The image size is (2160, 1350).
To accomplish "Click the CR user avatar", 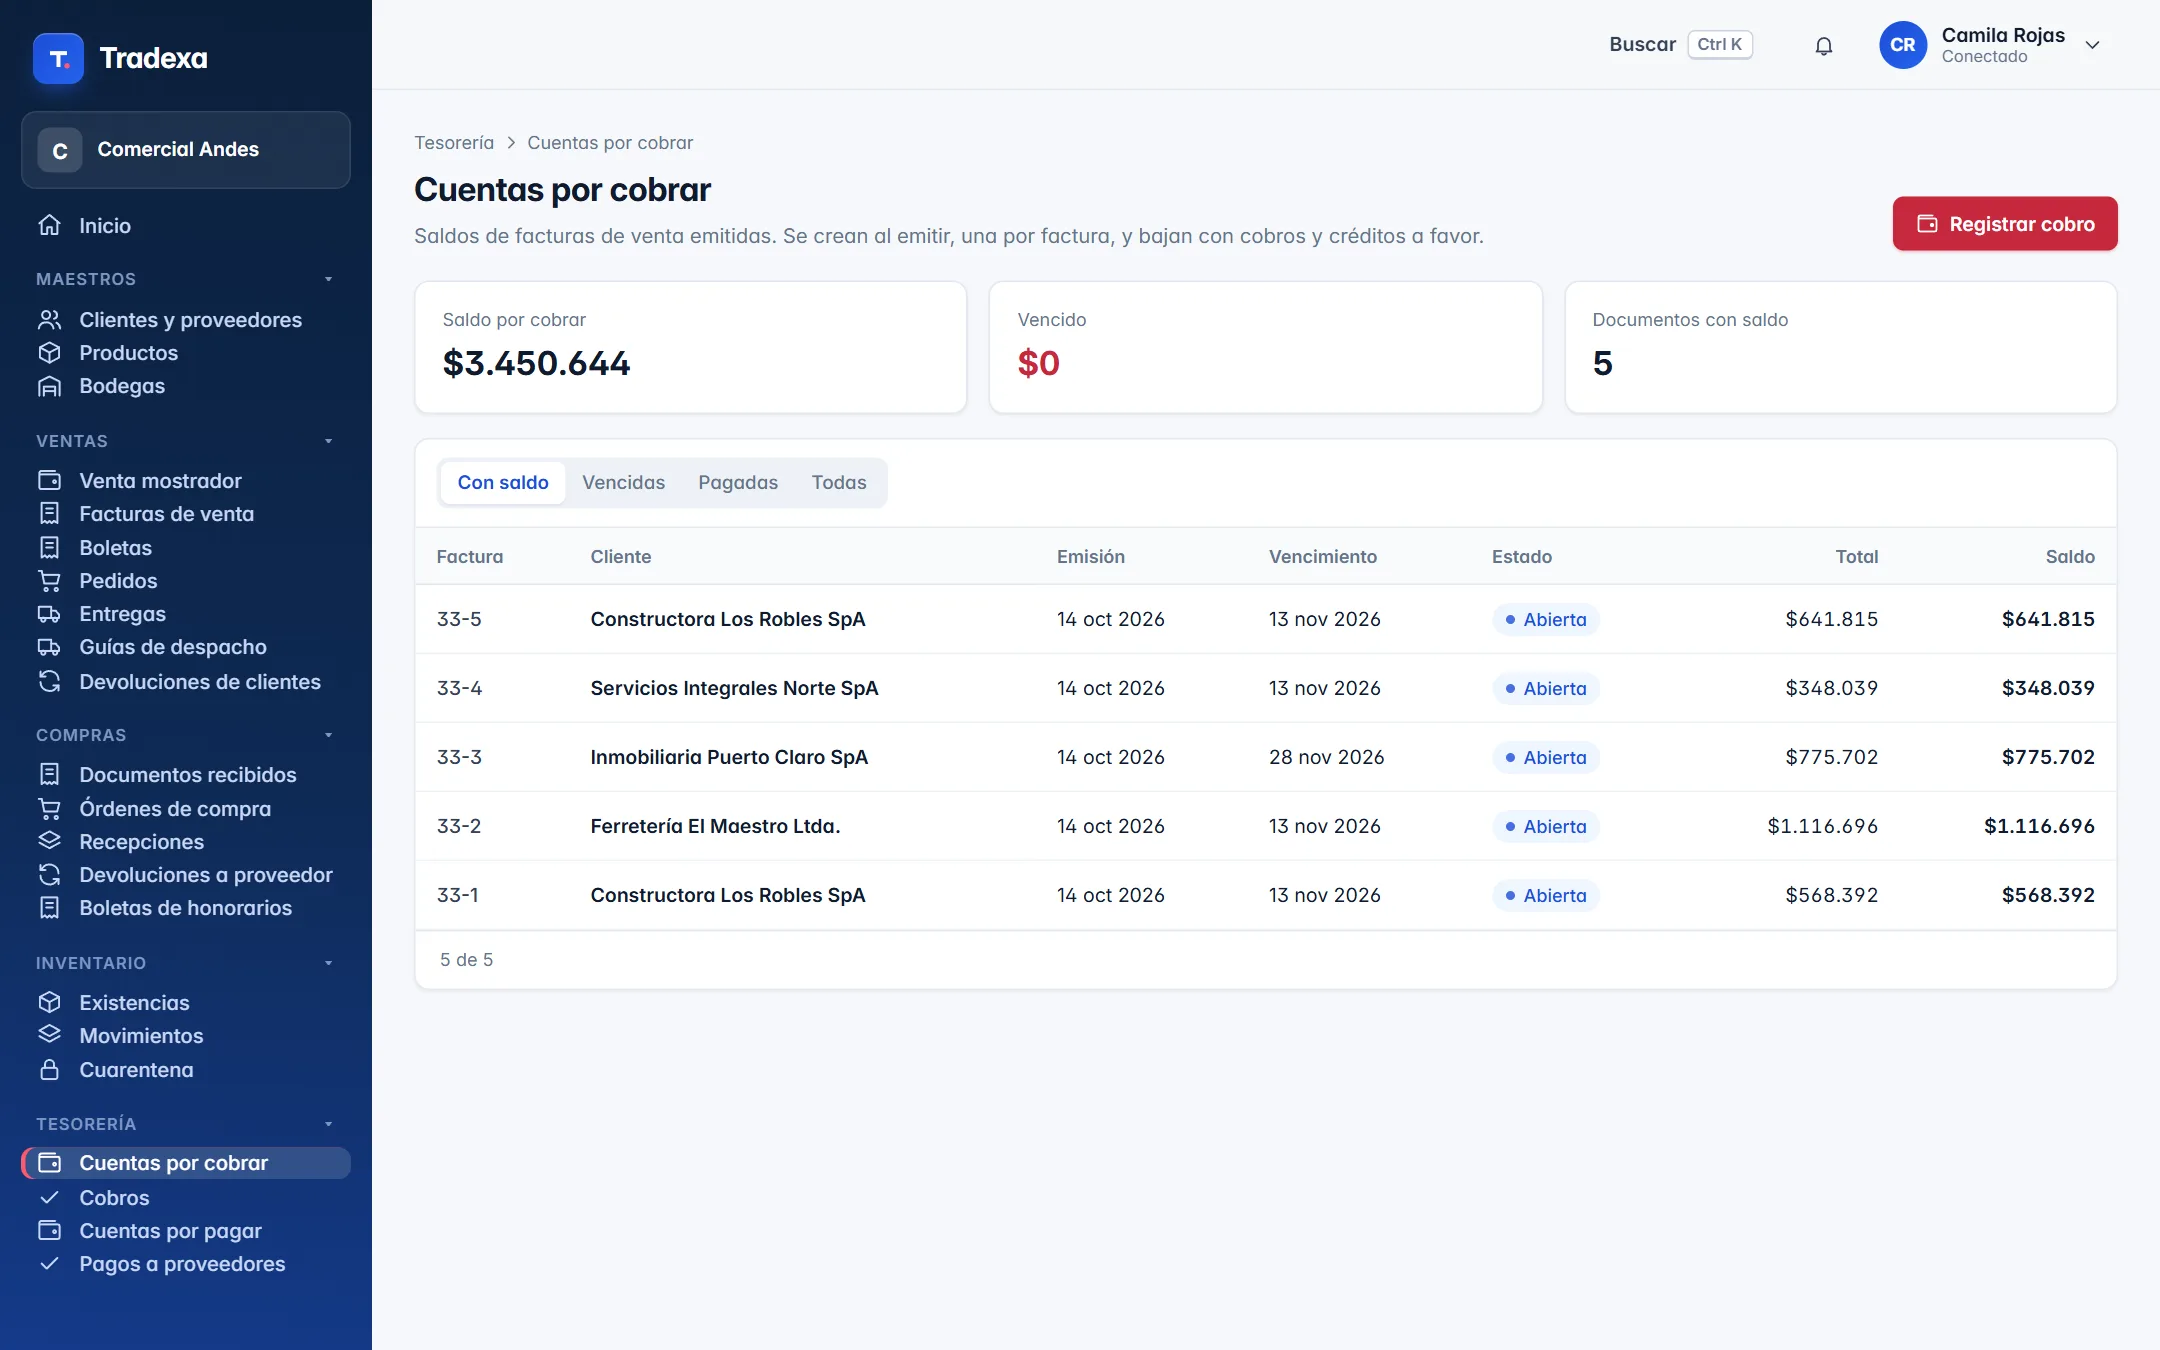I will (1903, 45).
